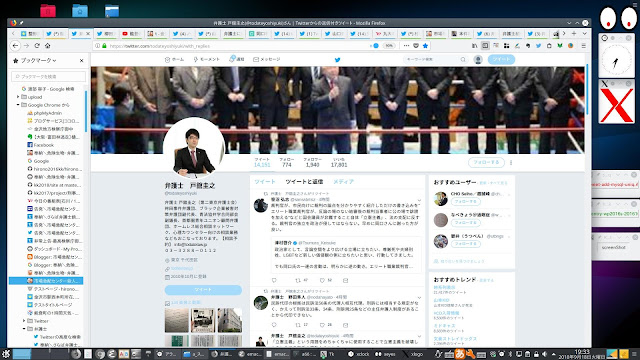Click the Firefox logo in title bar

[13, 23]
